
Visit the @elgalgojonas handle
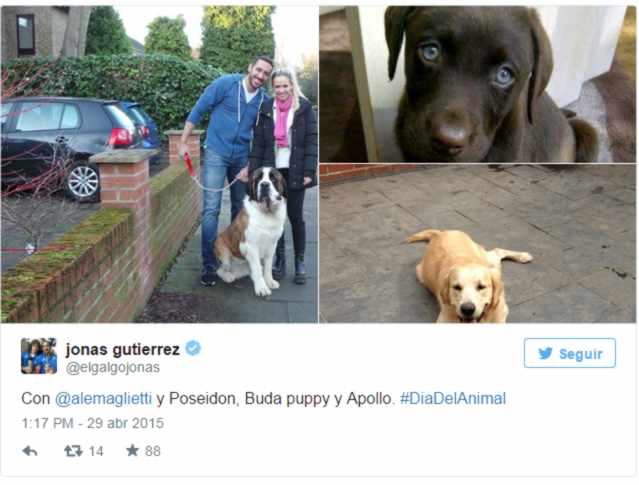click(113, 368)
